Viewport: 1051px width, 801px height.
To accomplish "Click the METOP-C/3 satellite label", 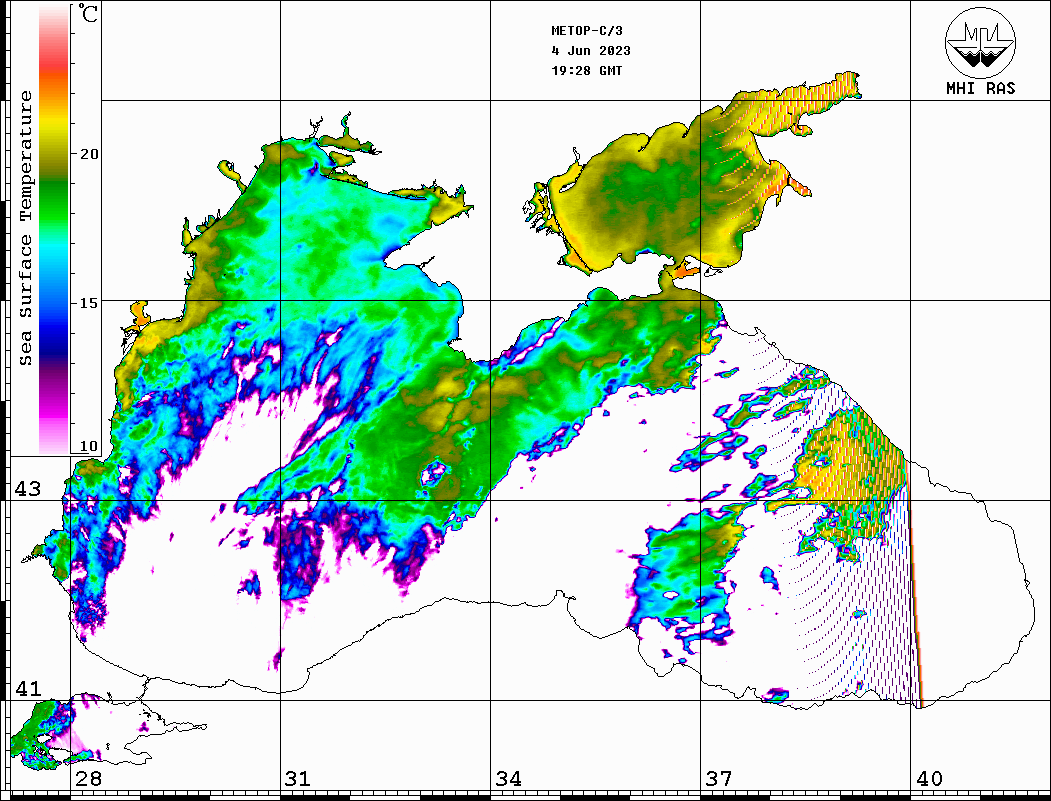I will 587,31.
